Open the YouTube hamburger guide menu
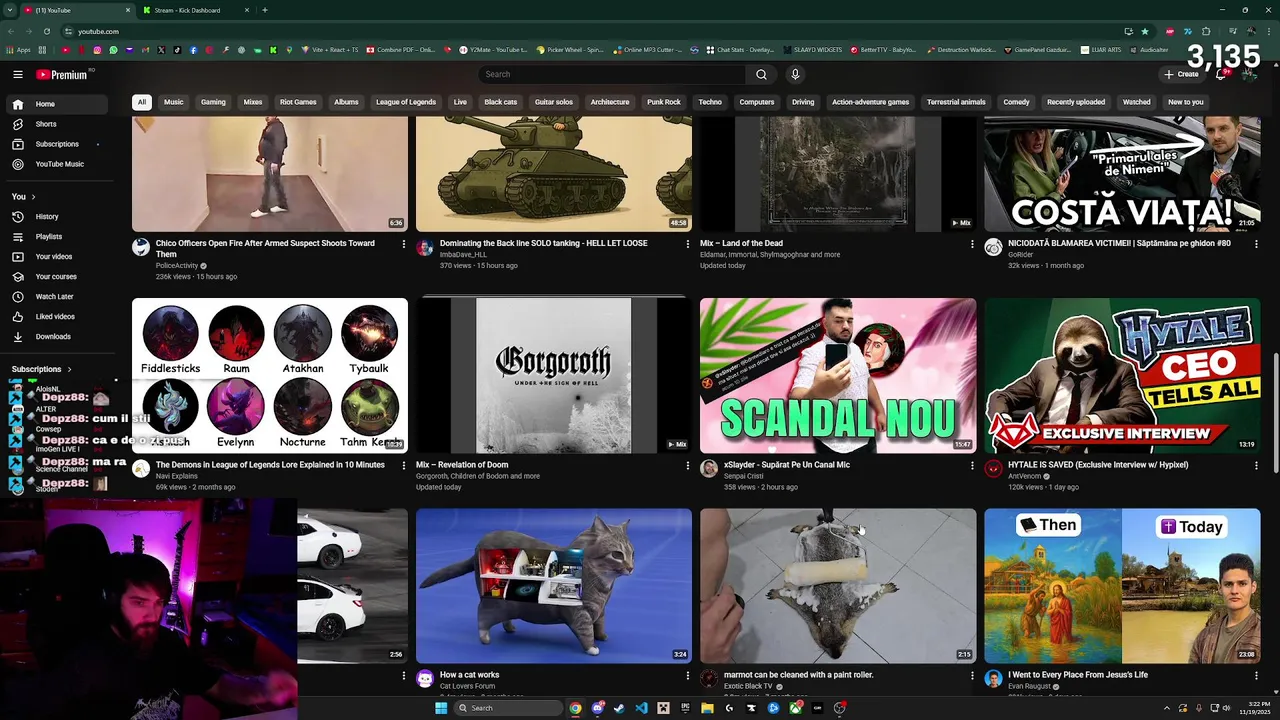The image size is (1280, 720). (x=18, y=74)
